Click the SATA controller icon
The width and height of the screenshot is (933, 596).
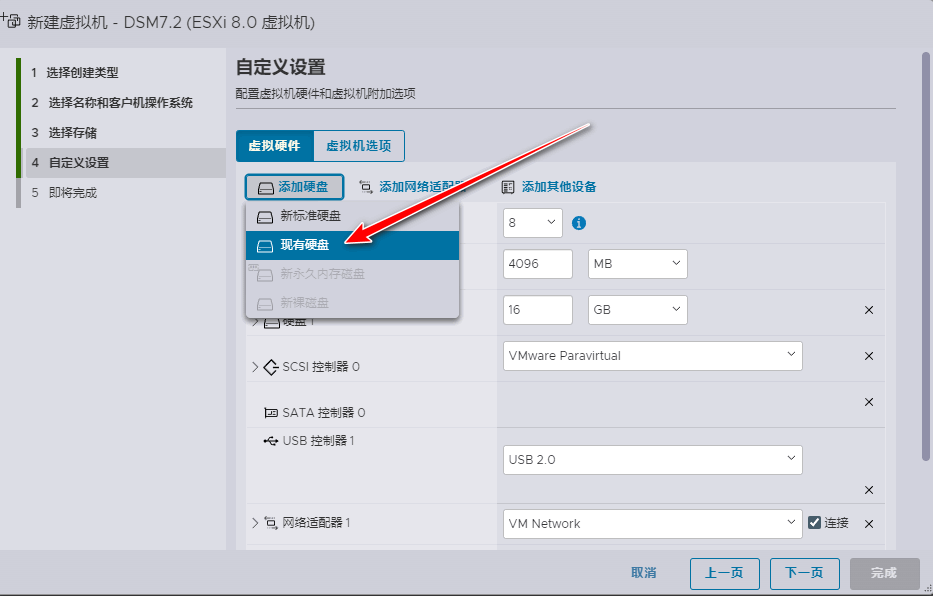point(271,413)
